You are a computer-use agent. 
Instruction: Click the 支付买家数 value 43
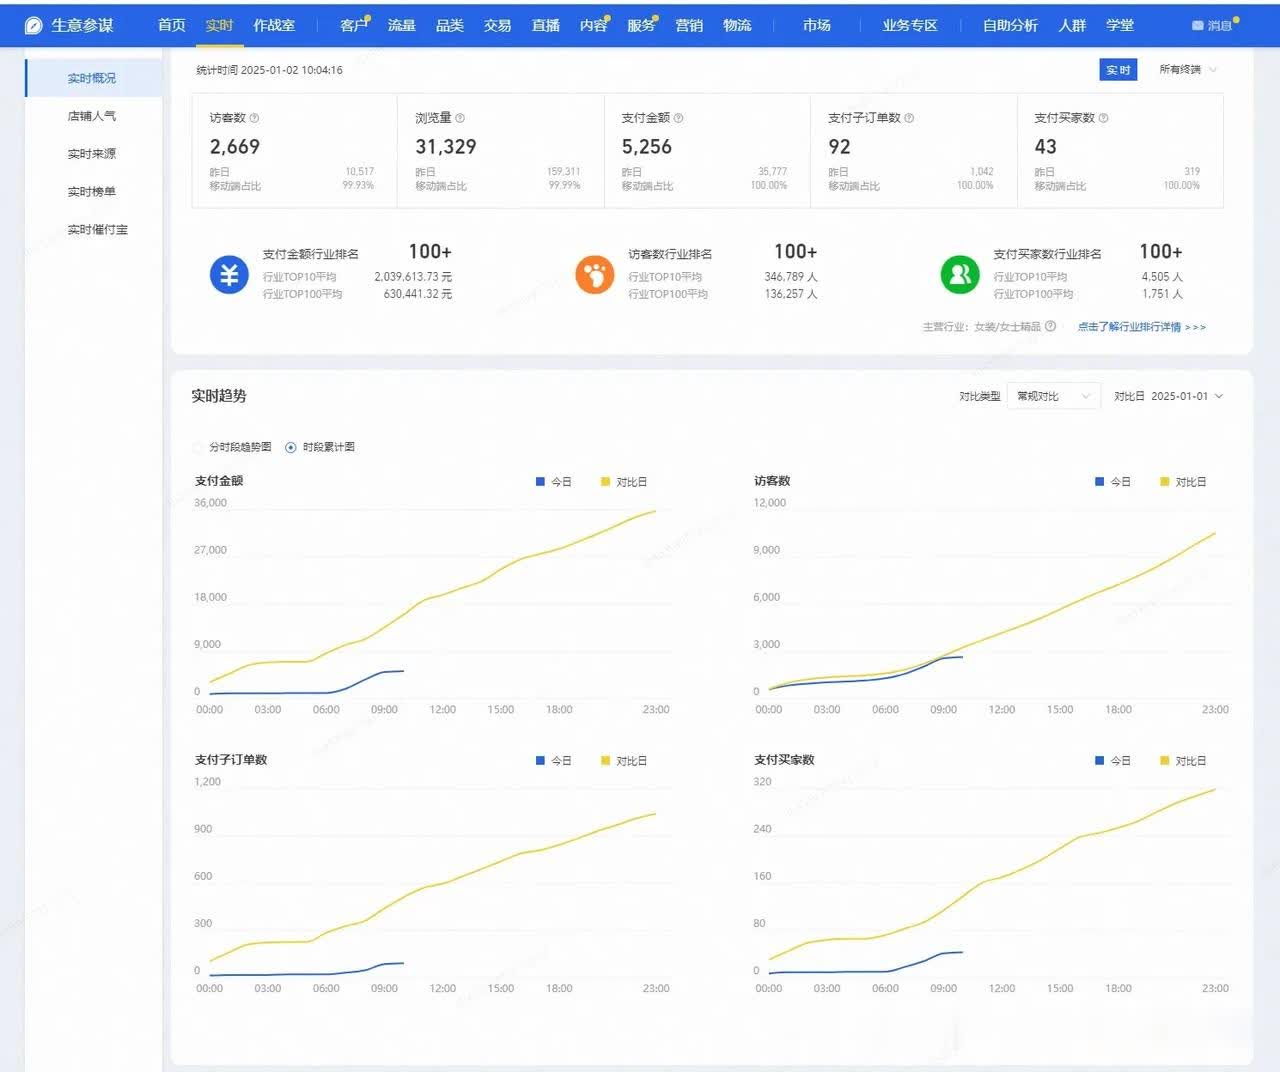pyautogui.click(x=1045, y=147)
